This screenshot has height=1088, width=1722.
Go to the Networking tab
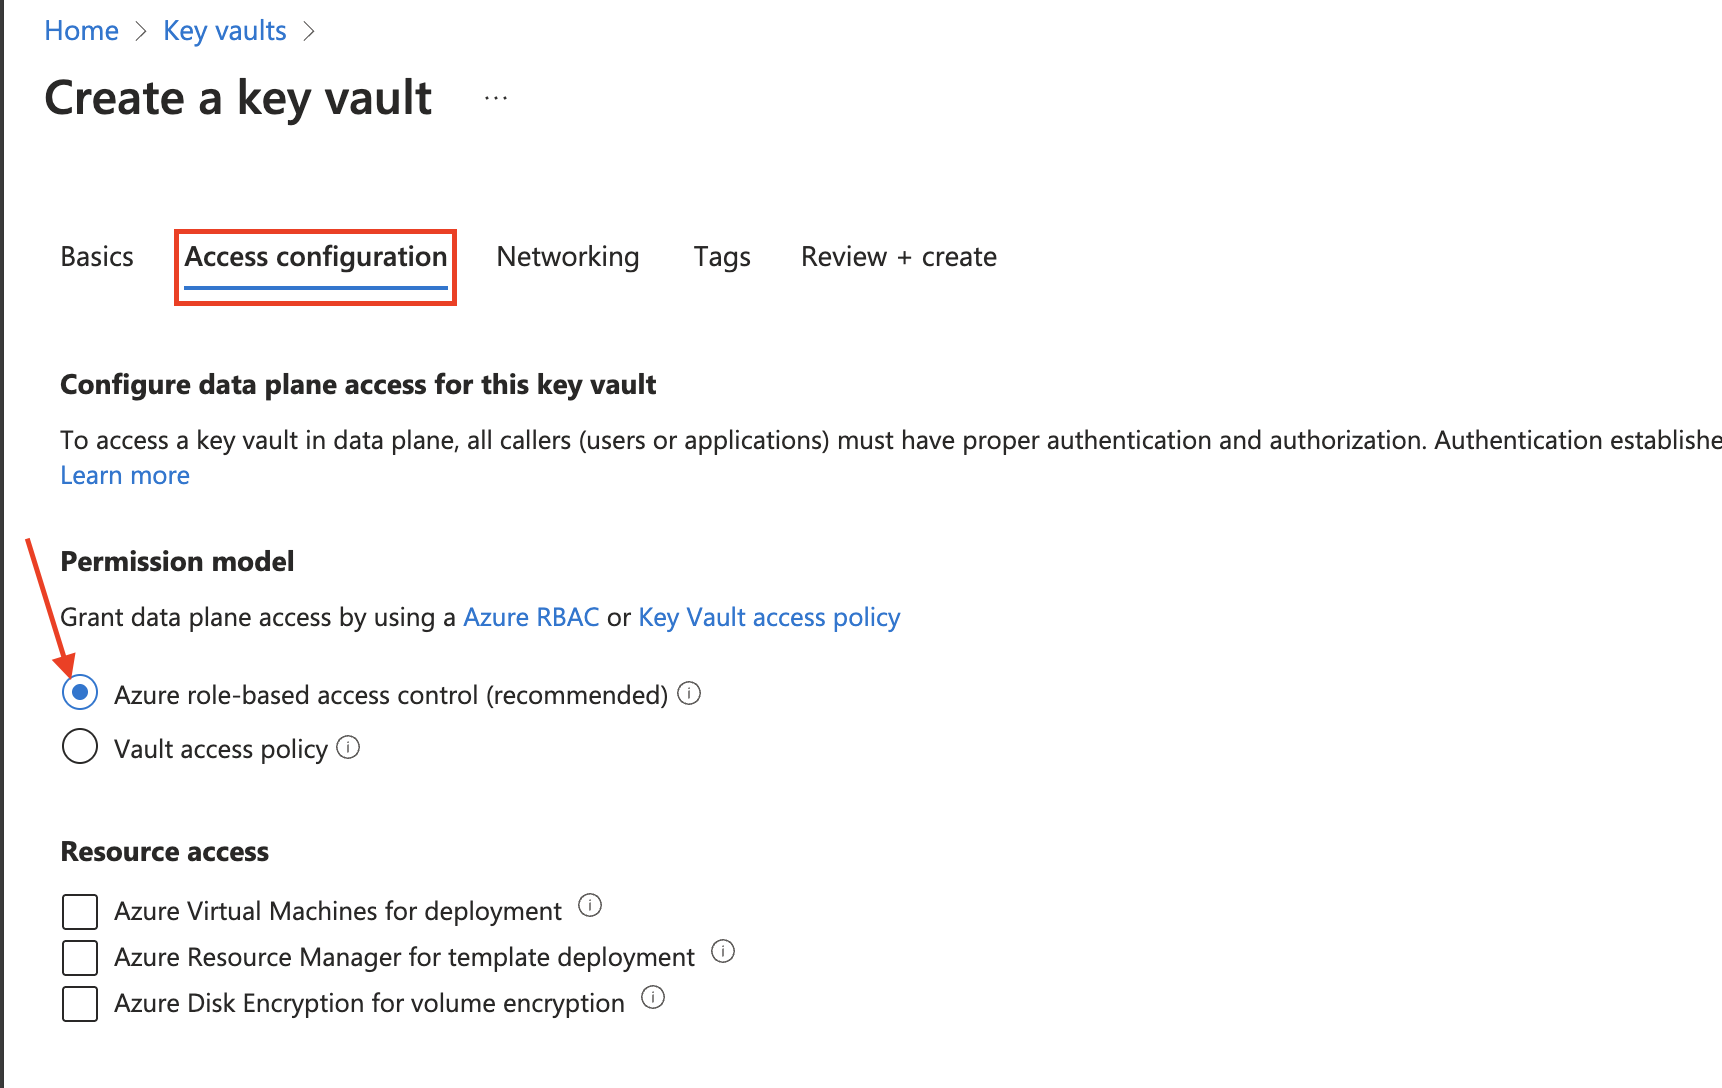(568, 257)
